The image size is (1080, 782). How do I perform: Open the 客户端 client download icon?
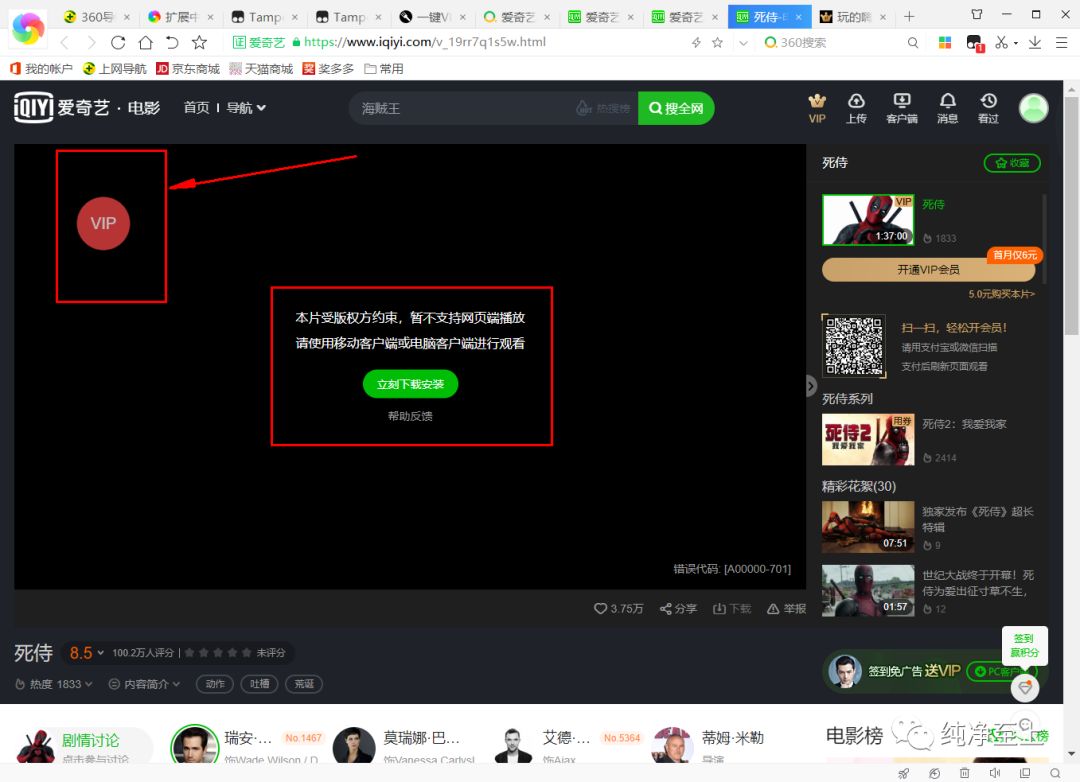click(x=902, y=109)
